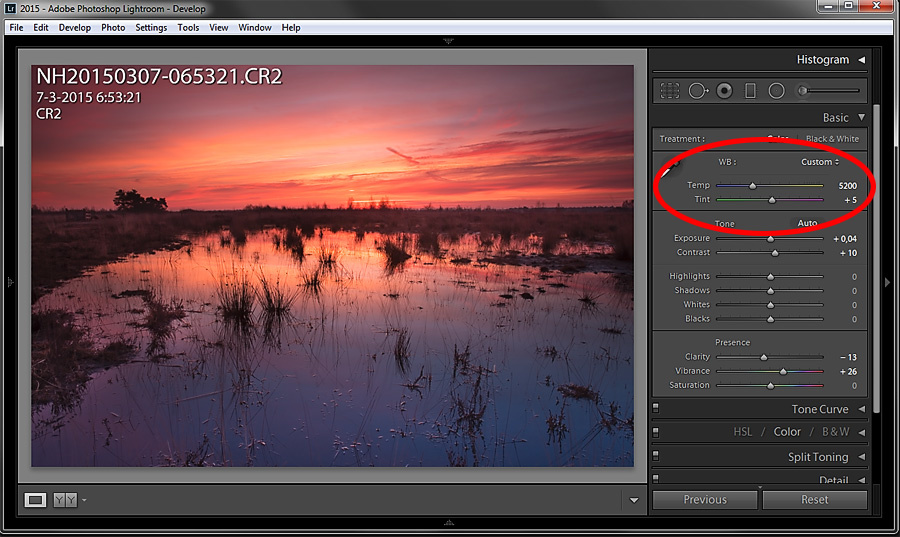Select the Color tab label
Screen dimensions: 900x537
coord(787,432)
